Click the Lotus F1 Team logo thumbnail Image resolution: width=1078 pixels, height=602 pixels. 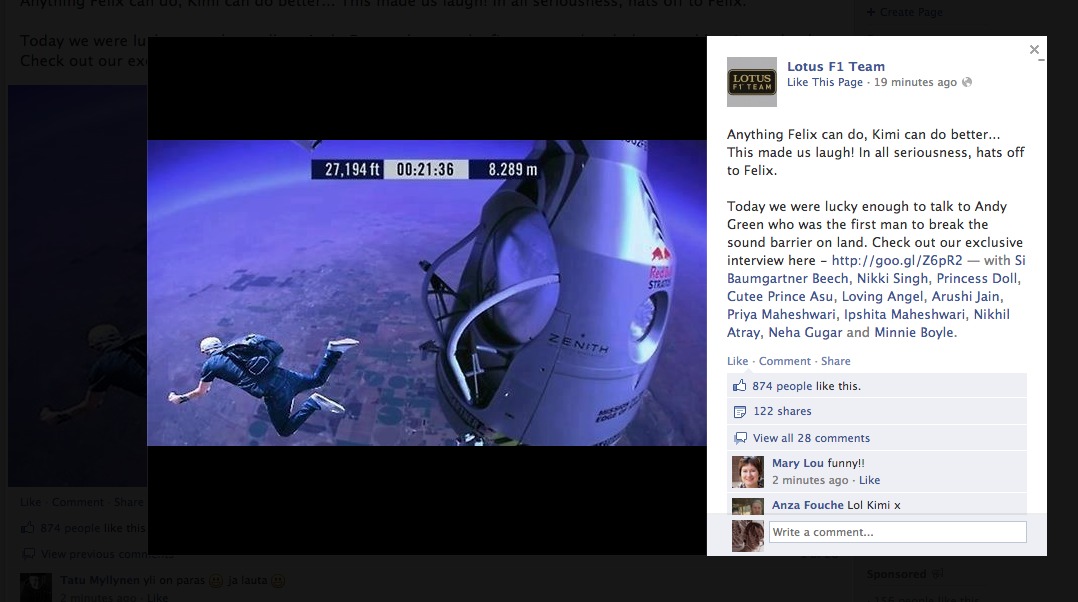(x=751, y=82)
